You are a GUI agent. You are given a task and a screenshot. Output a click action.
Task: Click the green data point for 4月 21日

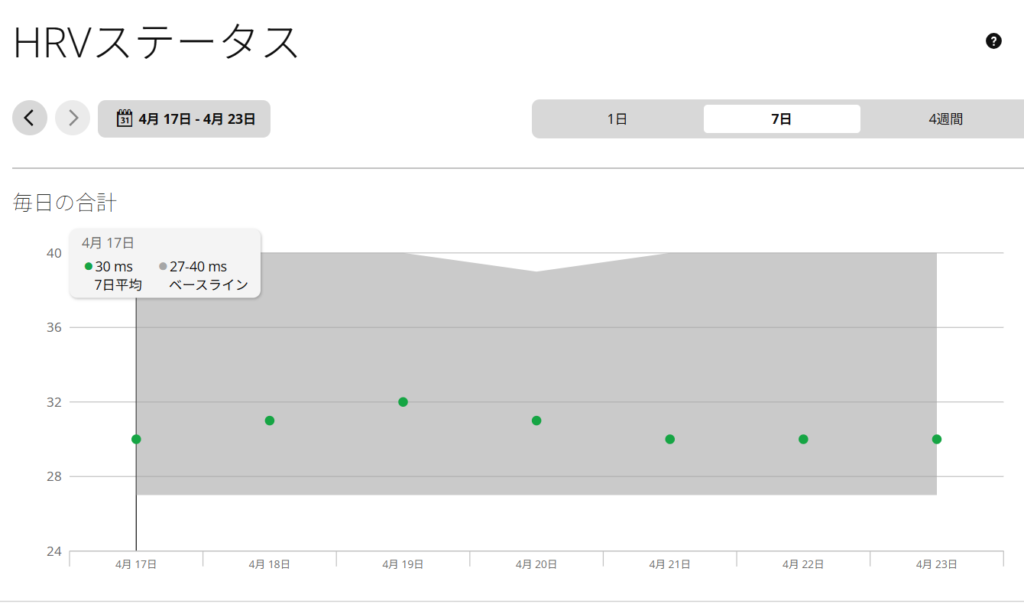point(670,439)
